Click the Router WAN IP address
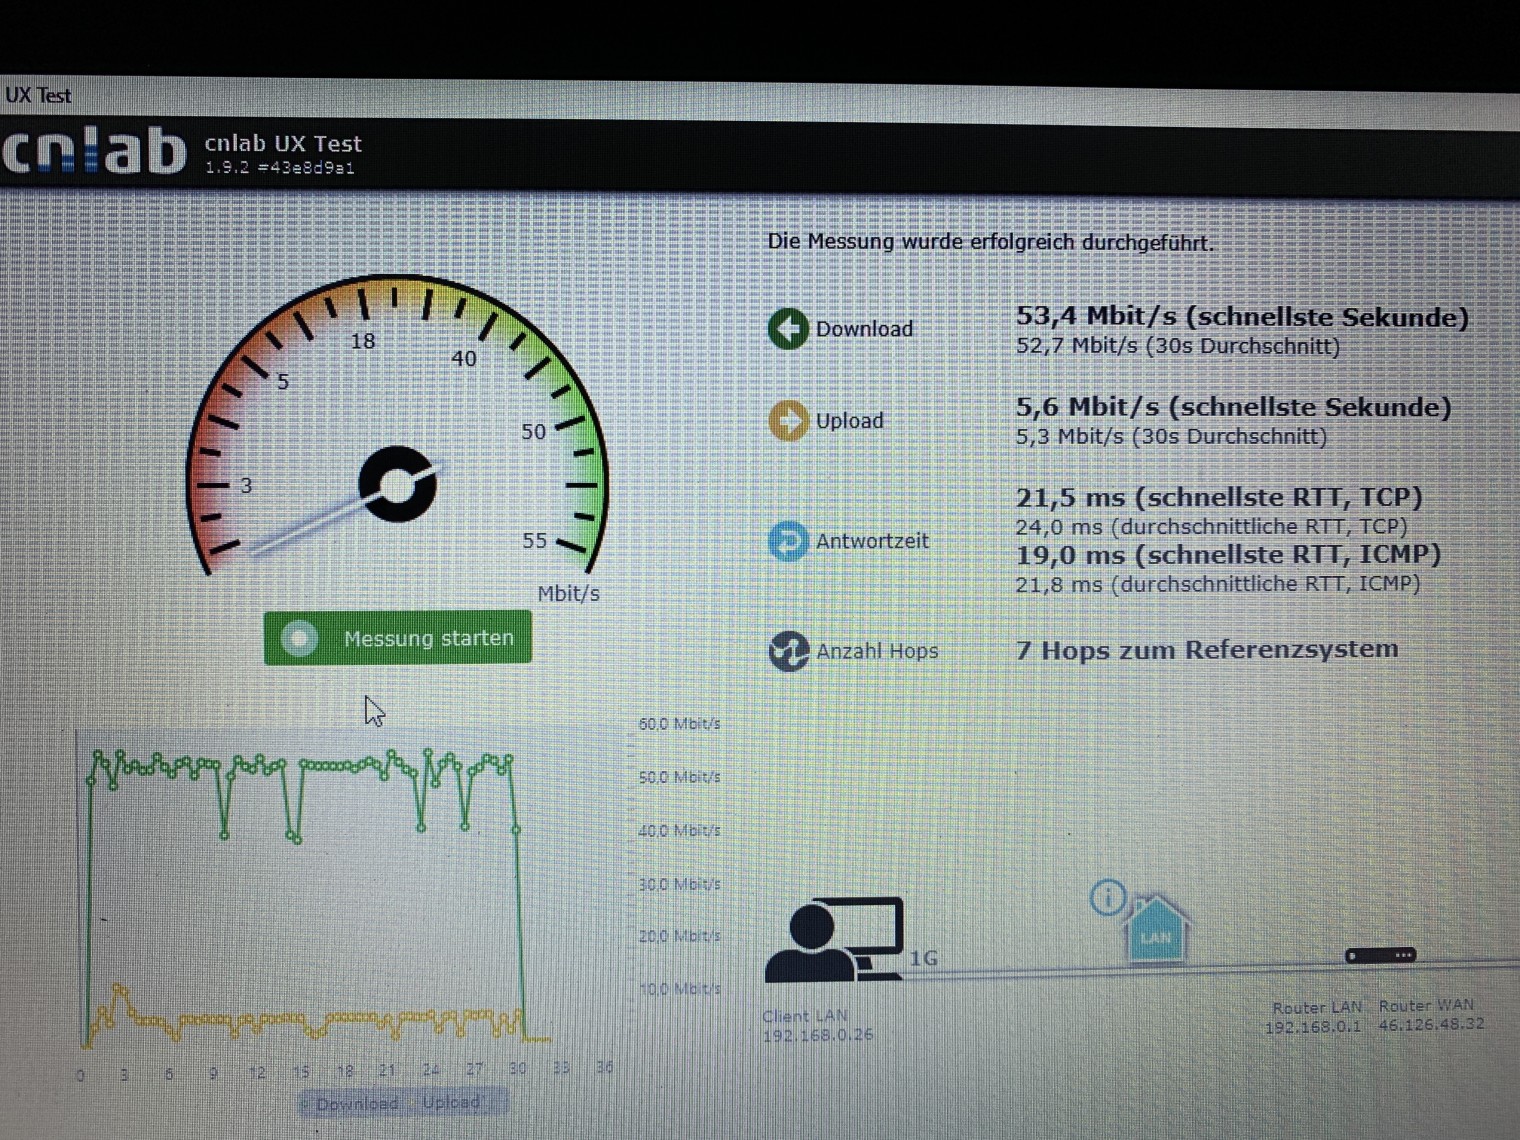The width and height of the screenshot is (1520, 1140). (1431, 1025)
